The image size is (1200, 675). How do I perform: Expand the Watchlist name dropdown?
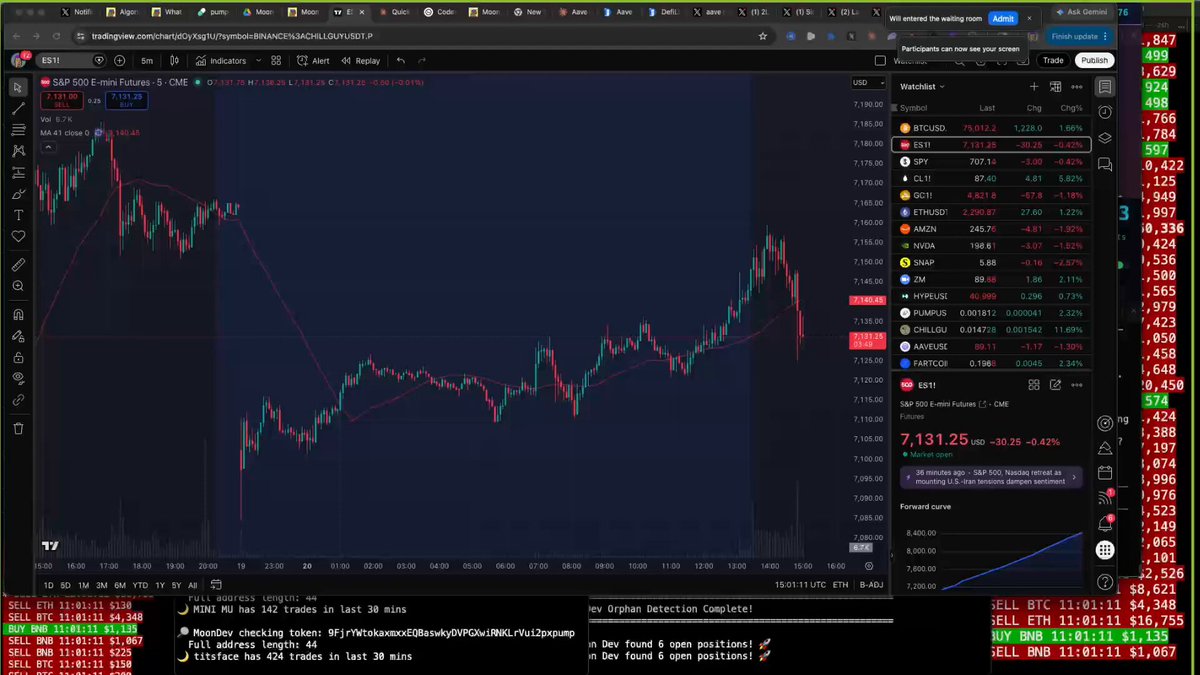click(922, 86)
